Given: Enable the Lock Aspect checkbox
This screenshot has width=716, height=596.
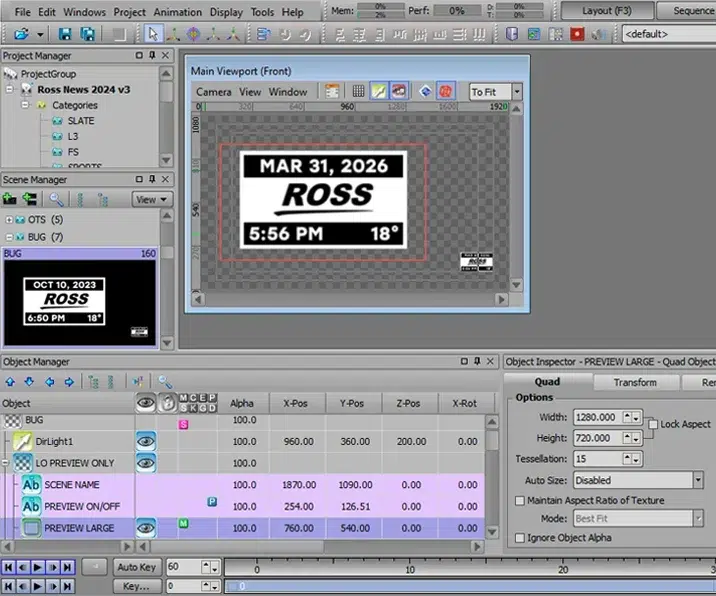Looking at the screenshot, I should 653,424.
